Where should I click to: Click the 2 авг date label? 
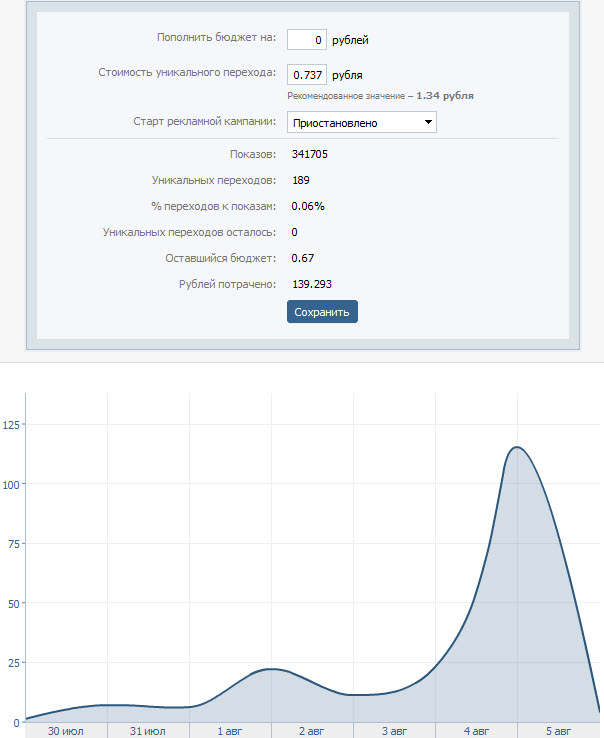tap(311, 731)
